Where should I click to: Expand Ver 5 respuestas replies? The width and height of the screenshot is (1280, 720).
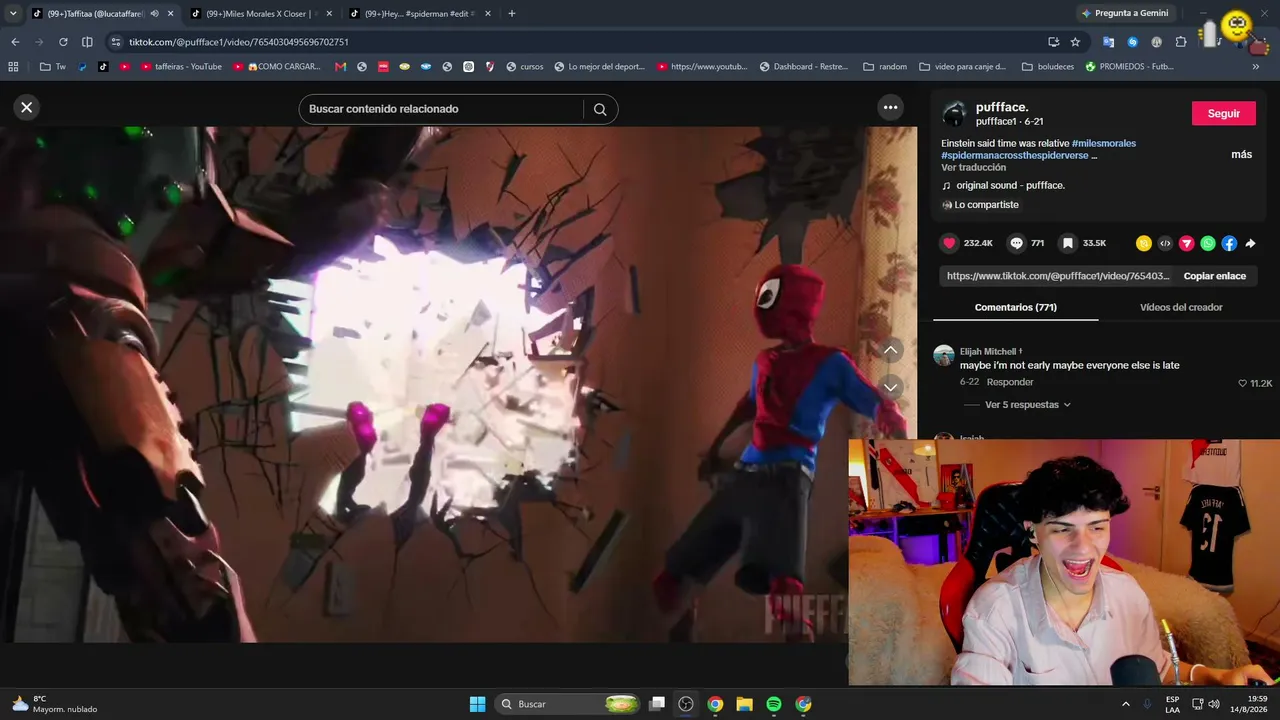(x=1021, y=405)
